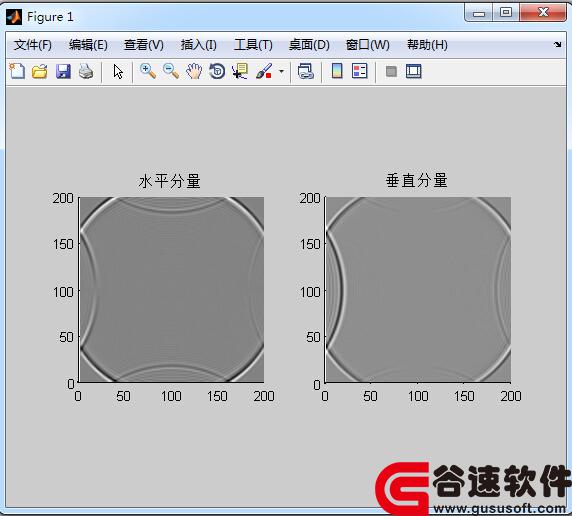The width and height of the screenshot is (572, 516).
Task: Activate the Zoom Out tool
Action: coord(171,71)
